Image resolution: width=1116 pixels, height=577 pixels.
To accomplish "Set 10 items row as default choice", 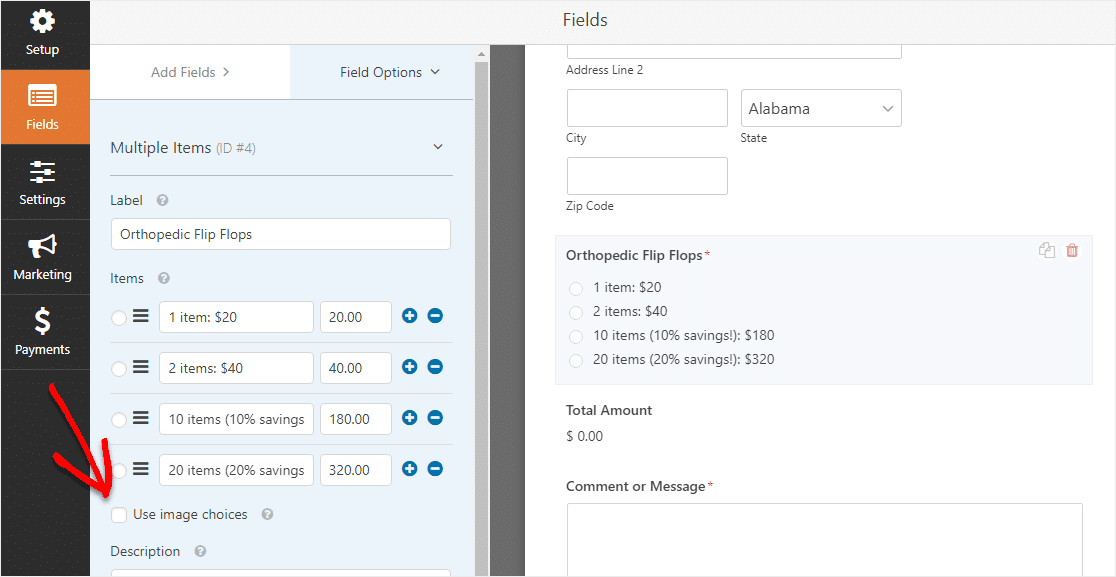I will pos(119,420).
